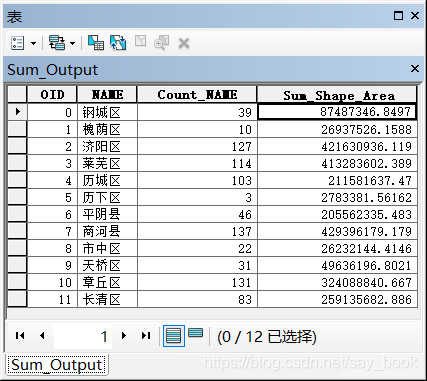This screenshot has height=381, width=427.
Task: Go to the previous record
Action: (x=42, y=335)
